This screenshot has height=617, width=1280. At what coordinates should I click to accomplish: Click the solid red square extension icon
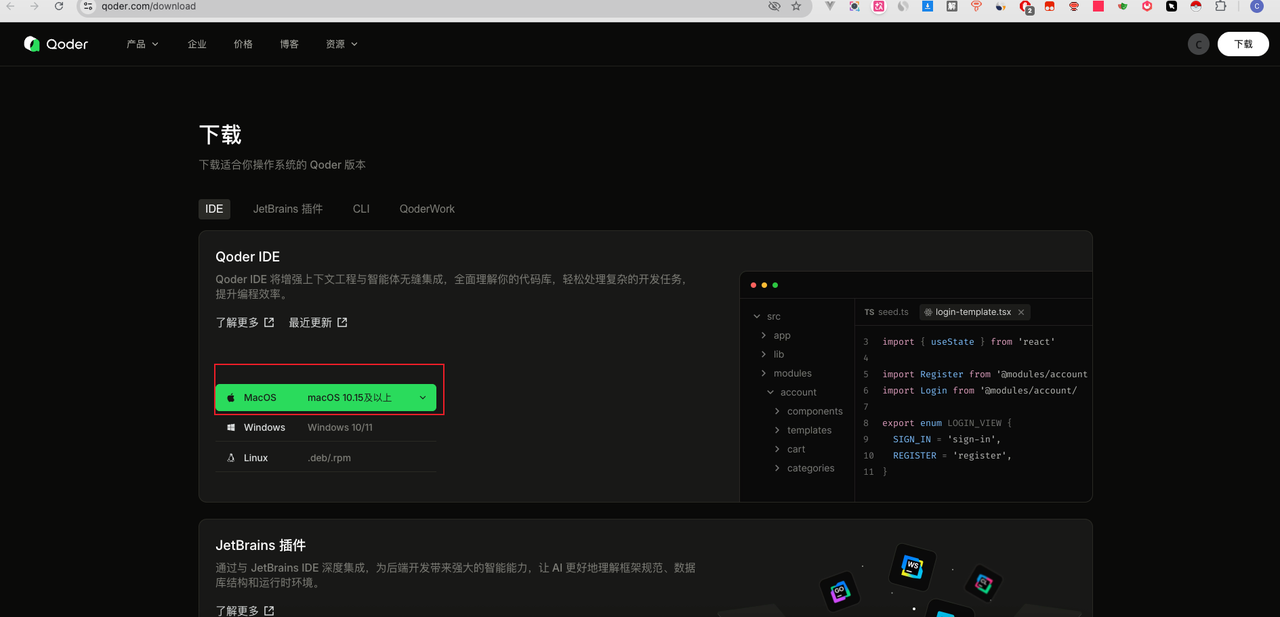(1098, 6)
